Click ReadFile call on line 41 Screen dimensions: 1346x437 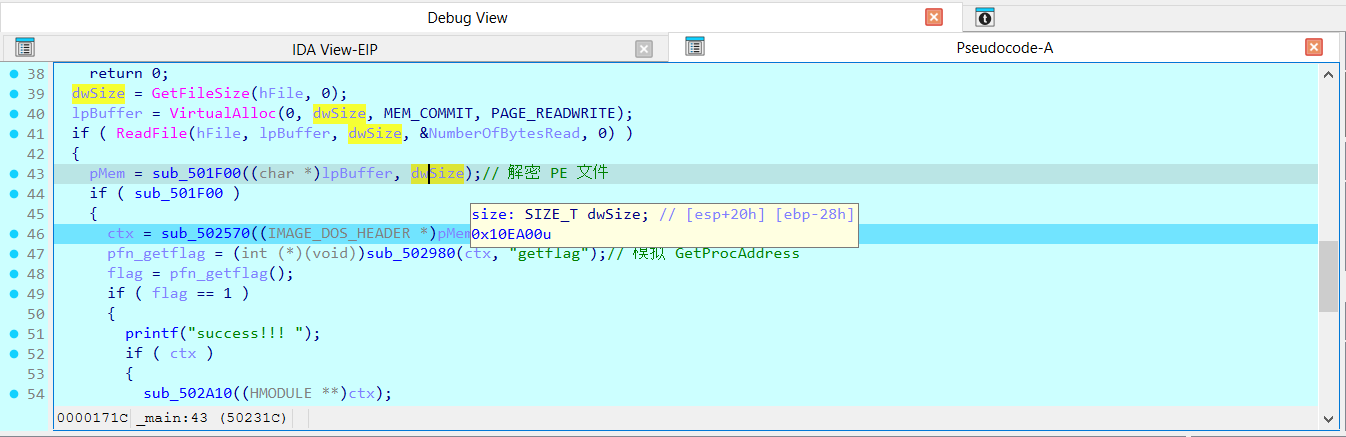(154, 133)
